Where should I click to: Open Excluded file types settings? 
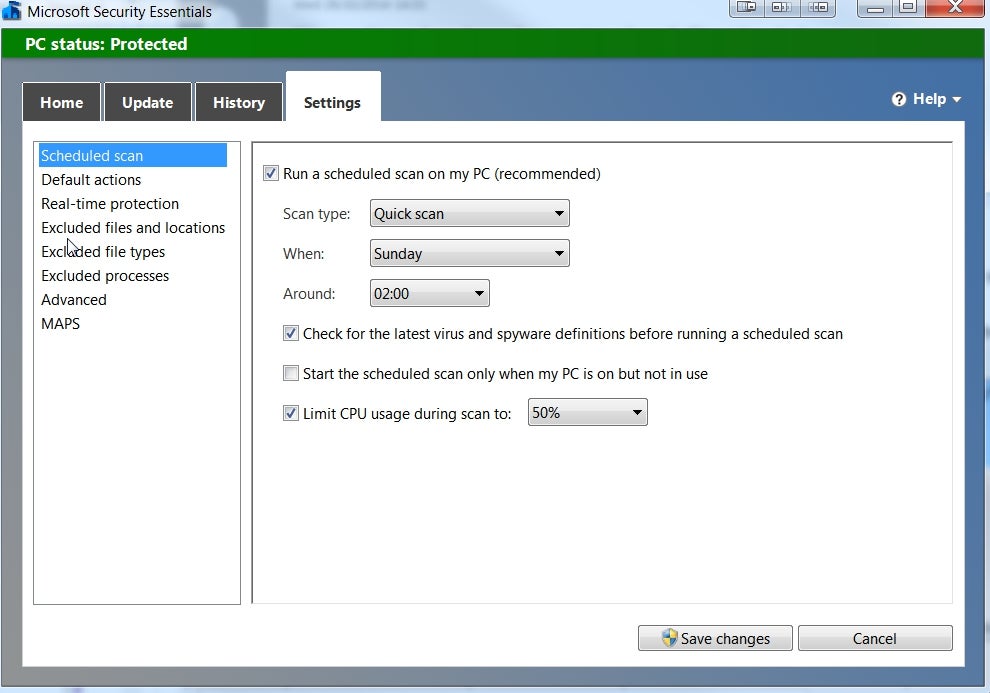pyautogui.click(x=103, y=252)
